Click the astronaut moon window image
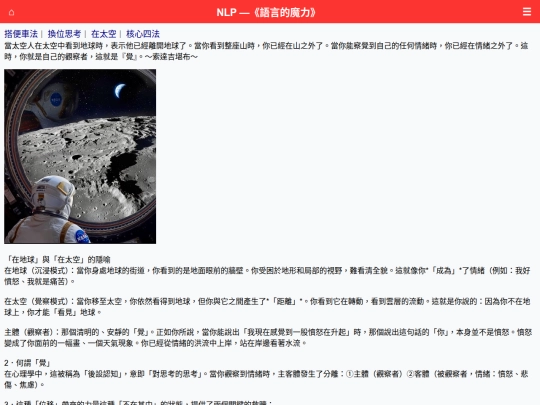This screenshot has height=405, width=540. pos(80,156)
